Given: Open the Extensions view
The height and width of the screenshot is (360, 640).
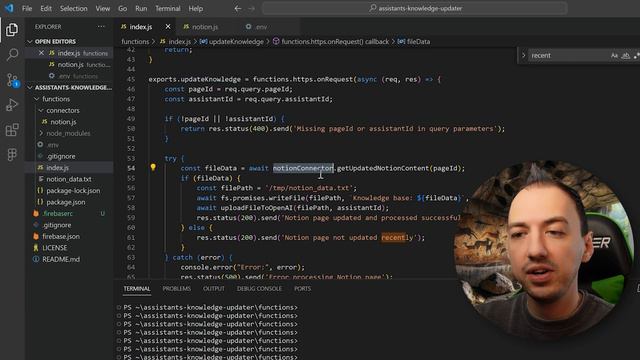Looking at the screenshot, I should click(x=12, y=130).
